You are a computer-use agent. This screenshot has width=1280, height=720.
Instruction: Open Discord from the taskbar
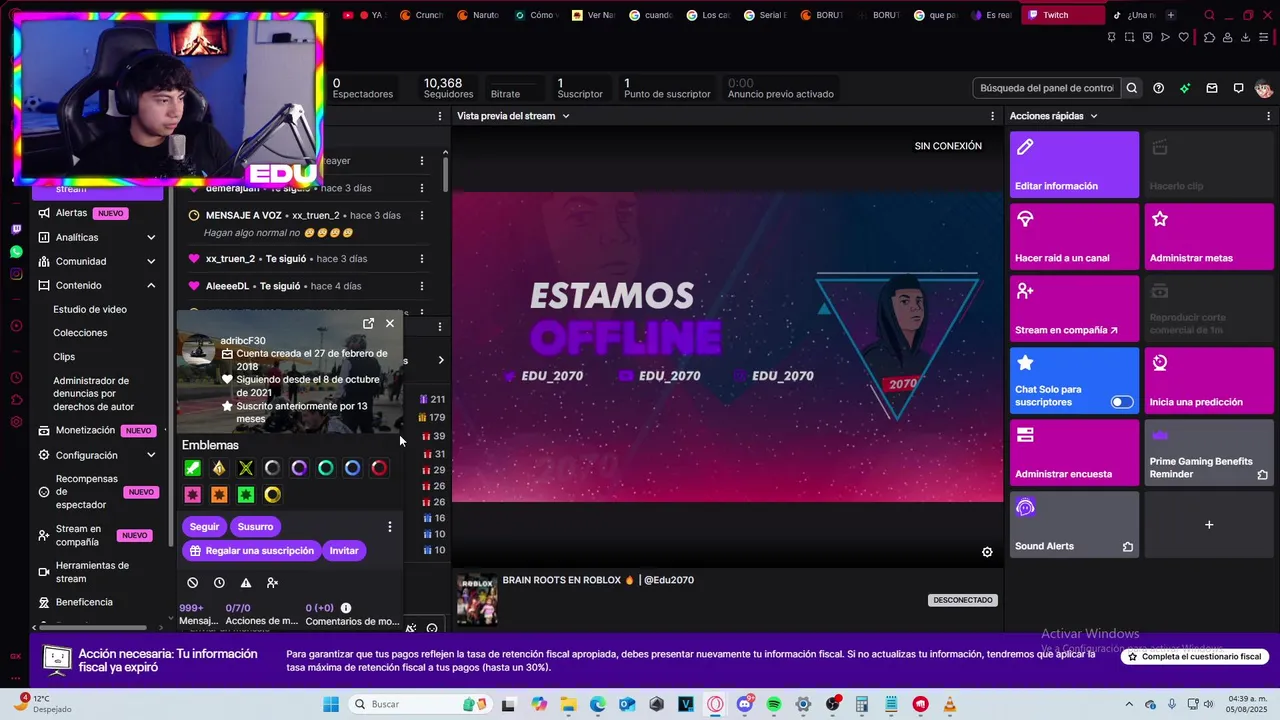(744, 704)
